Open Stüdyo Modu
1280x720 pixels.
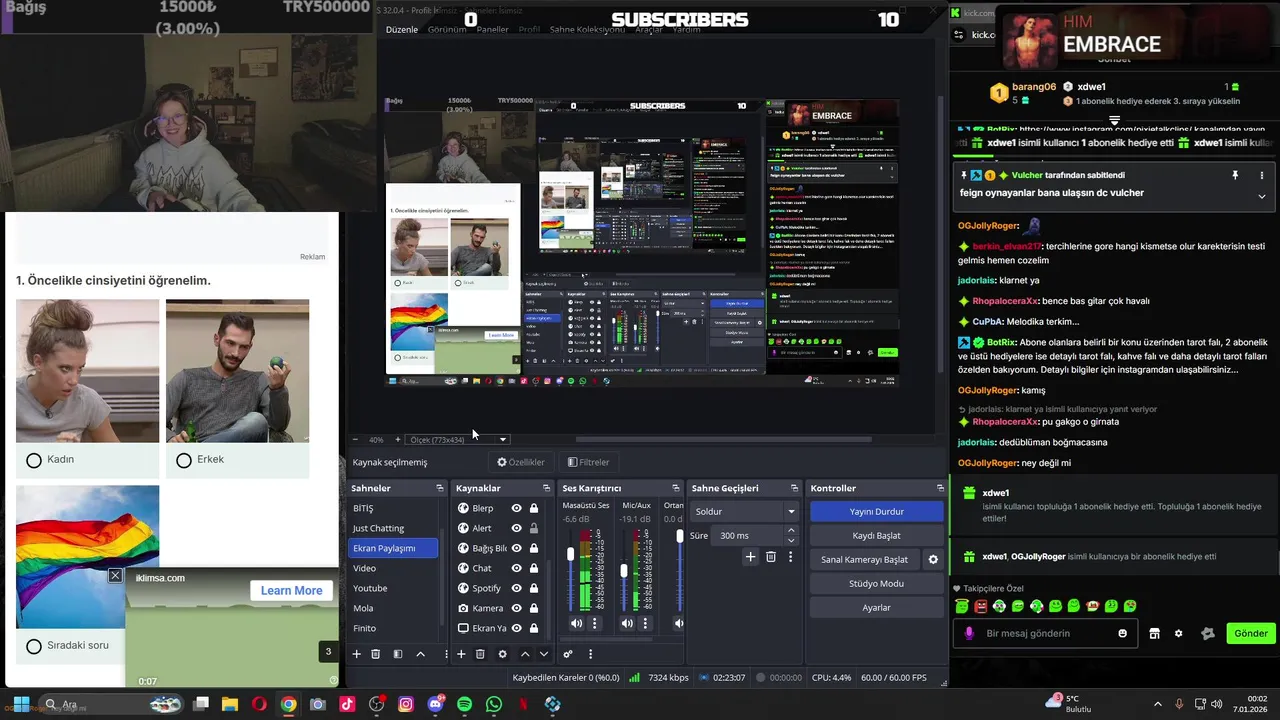coord(876,583)
